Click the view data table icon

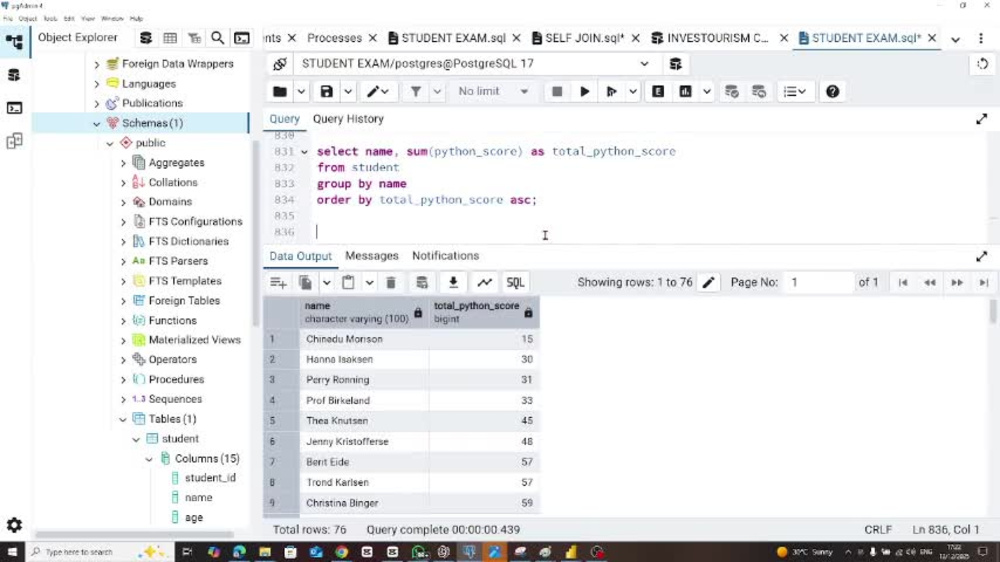tap(170, 38)
